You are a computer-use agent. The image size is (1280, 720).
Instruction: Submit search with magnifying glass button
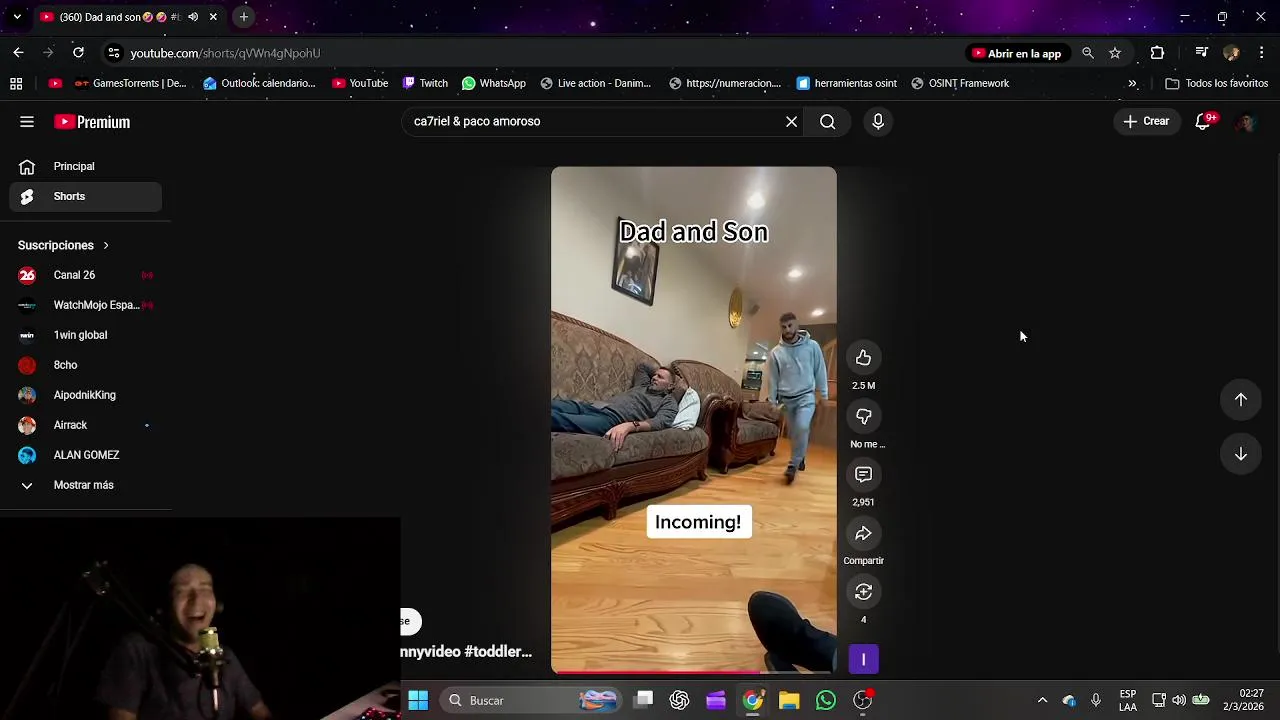tap(828, 122)
